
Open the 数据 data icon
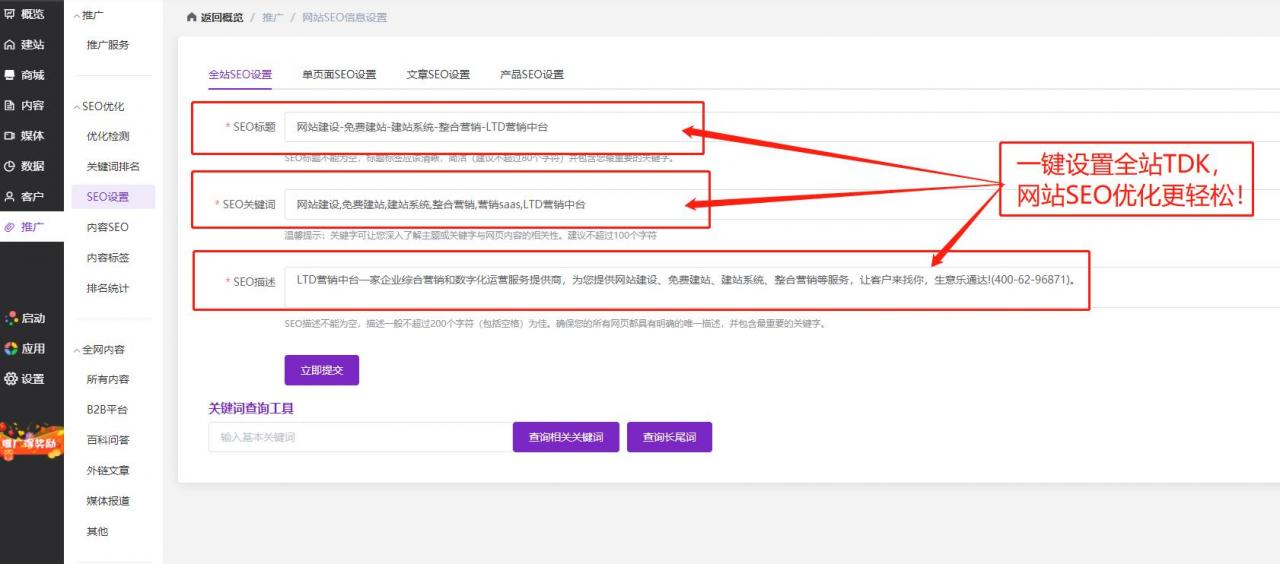pos(11,166)
